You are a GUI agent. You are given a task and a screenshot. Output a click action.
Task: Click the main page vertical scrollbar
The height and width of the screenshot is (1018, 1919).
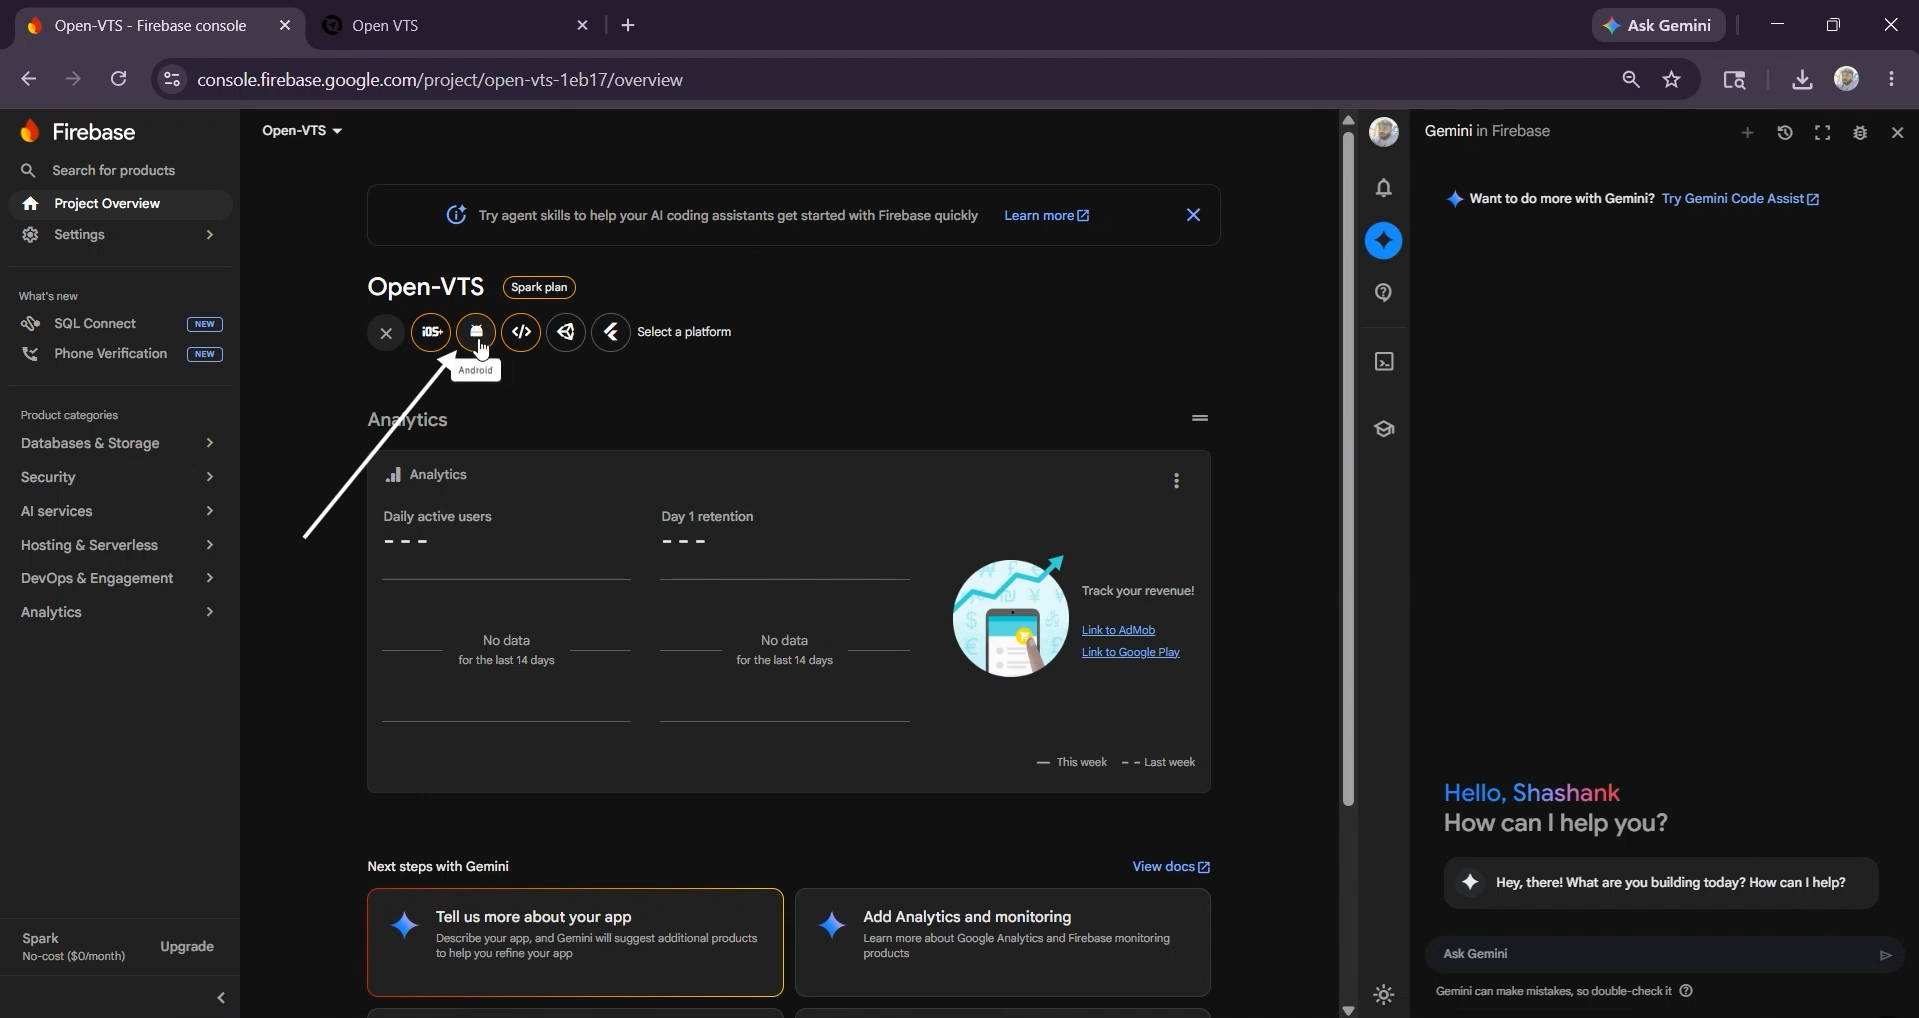point(1348,468)
